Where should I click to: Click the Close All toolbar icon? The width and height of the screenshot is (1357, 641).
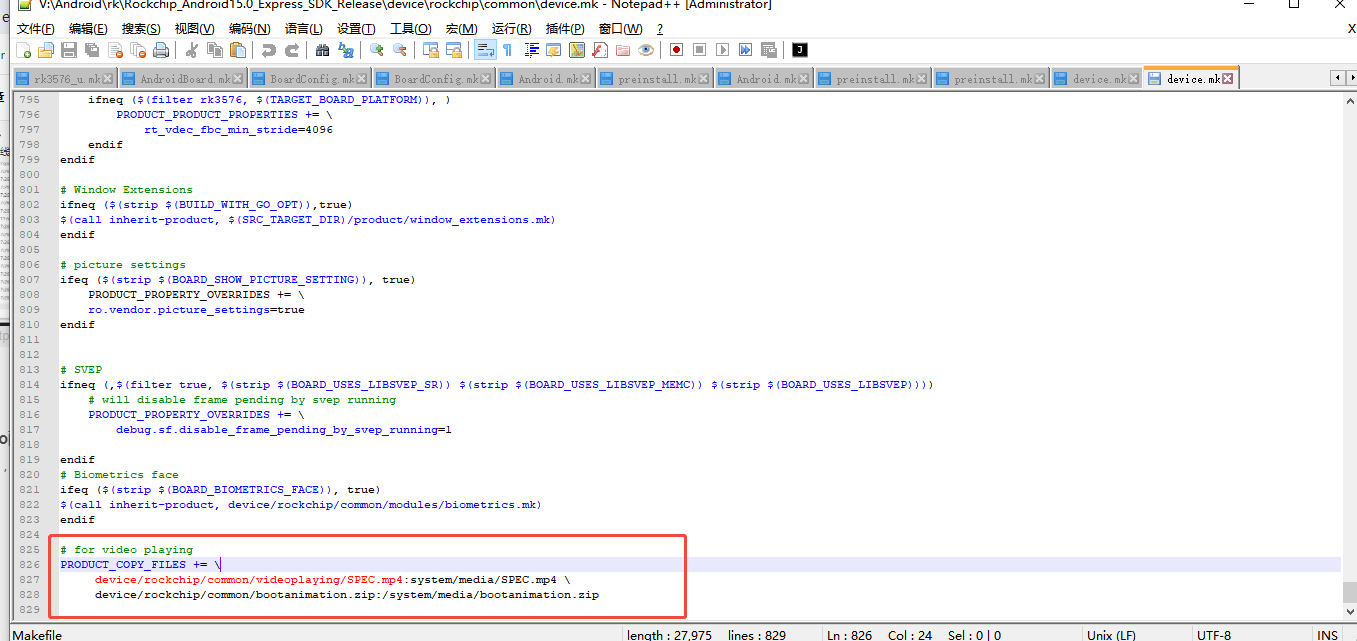(x=138, y=50)
